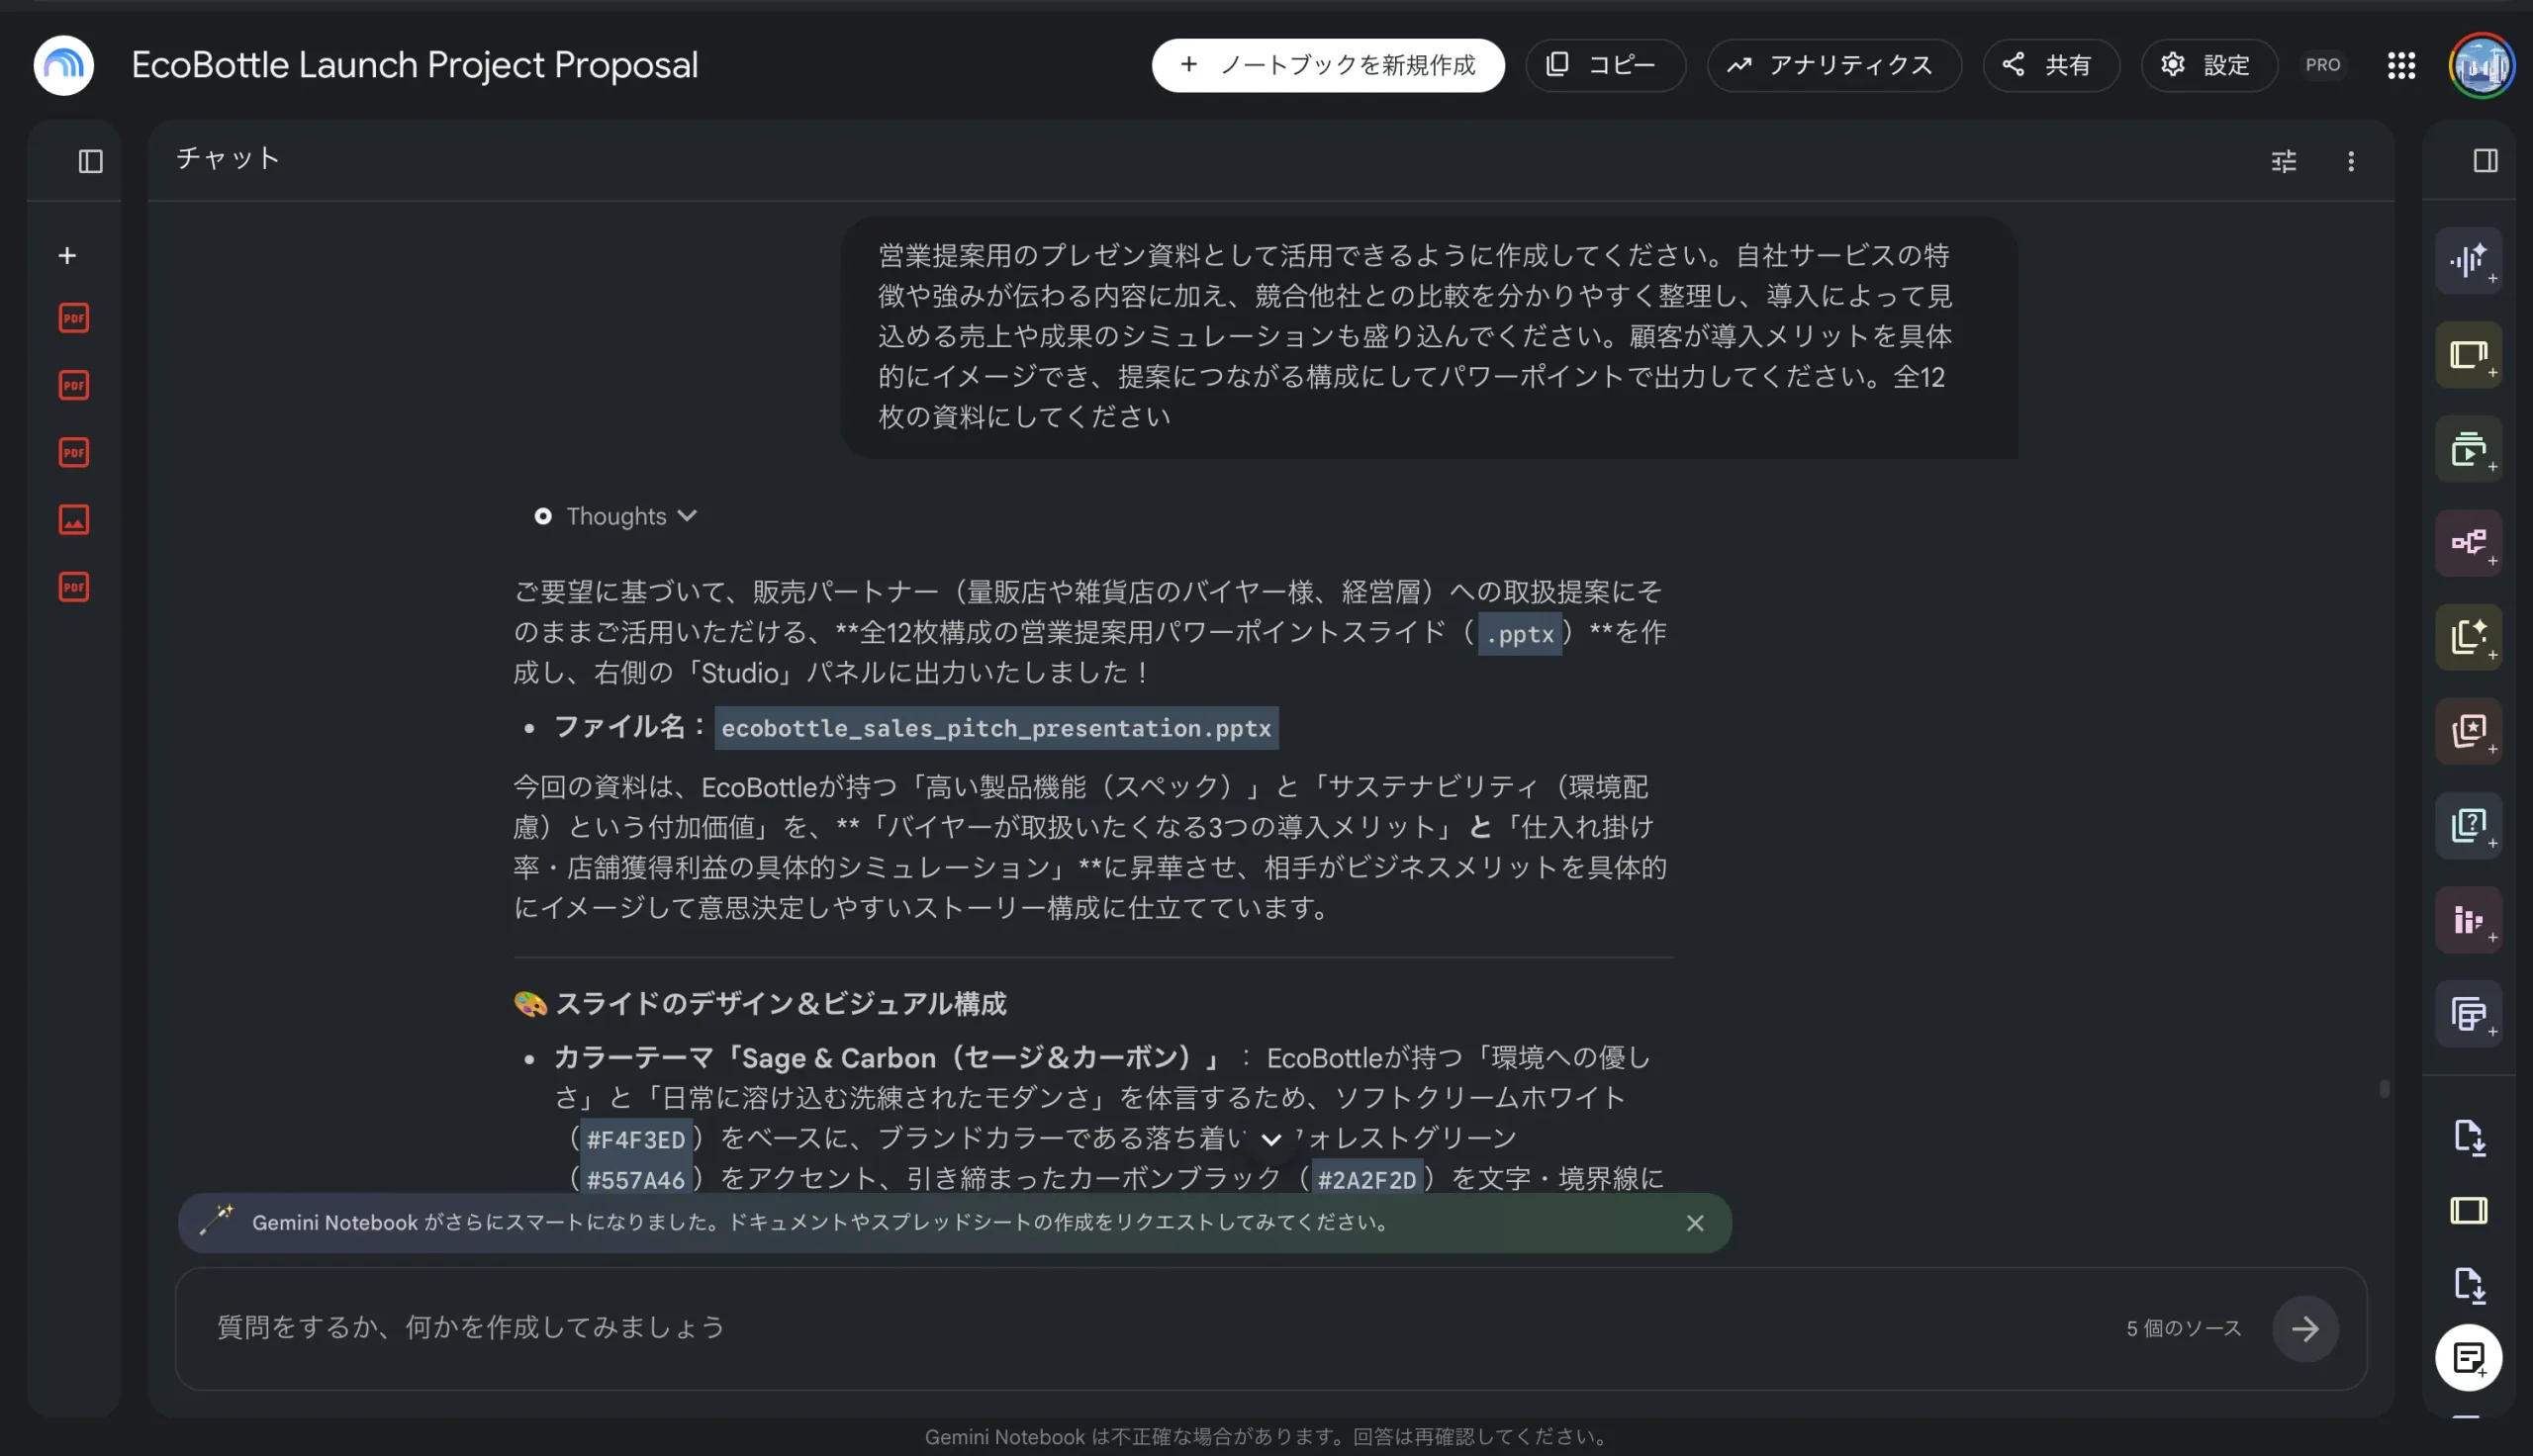Open the account profile avatar

pos(2482,65)
